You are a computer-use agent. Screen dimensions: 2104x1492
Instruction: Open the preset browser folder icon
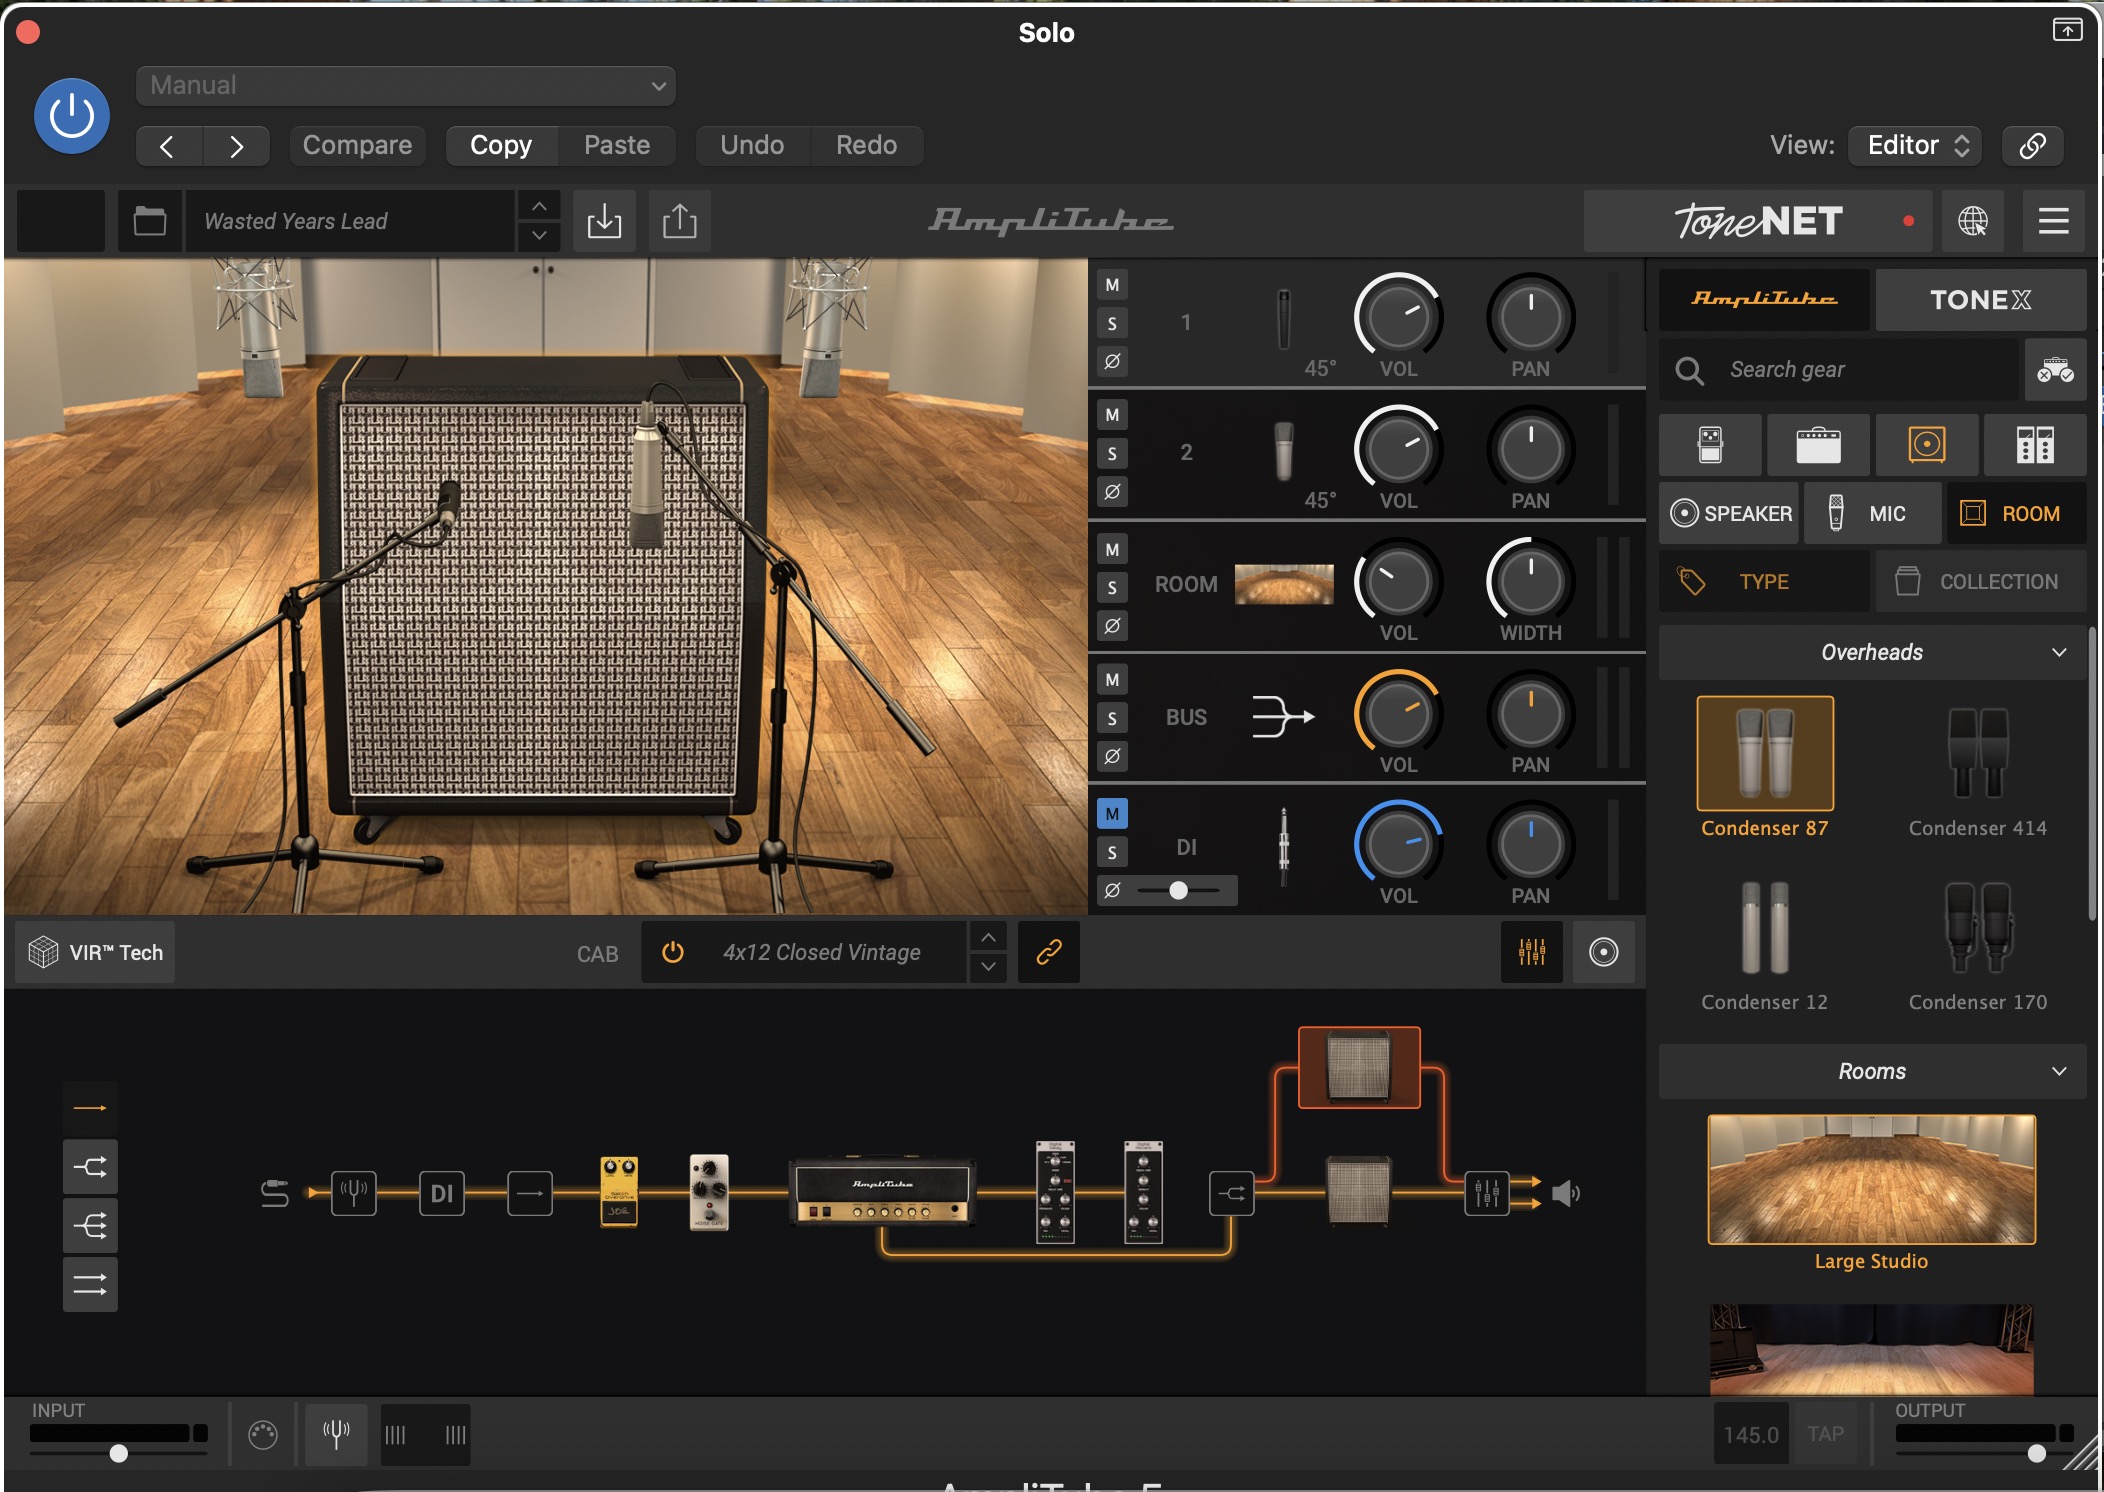tap(150, 221)
